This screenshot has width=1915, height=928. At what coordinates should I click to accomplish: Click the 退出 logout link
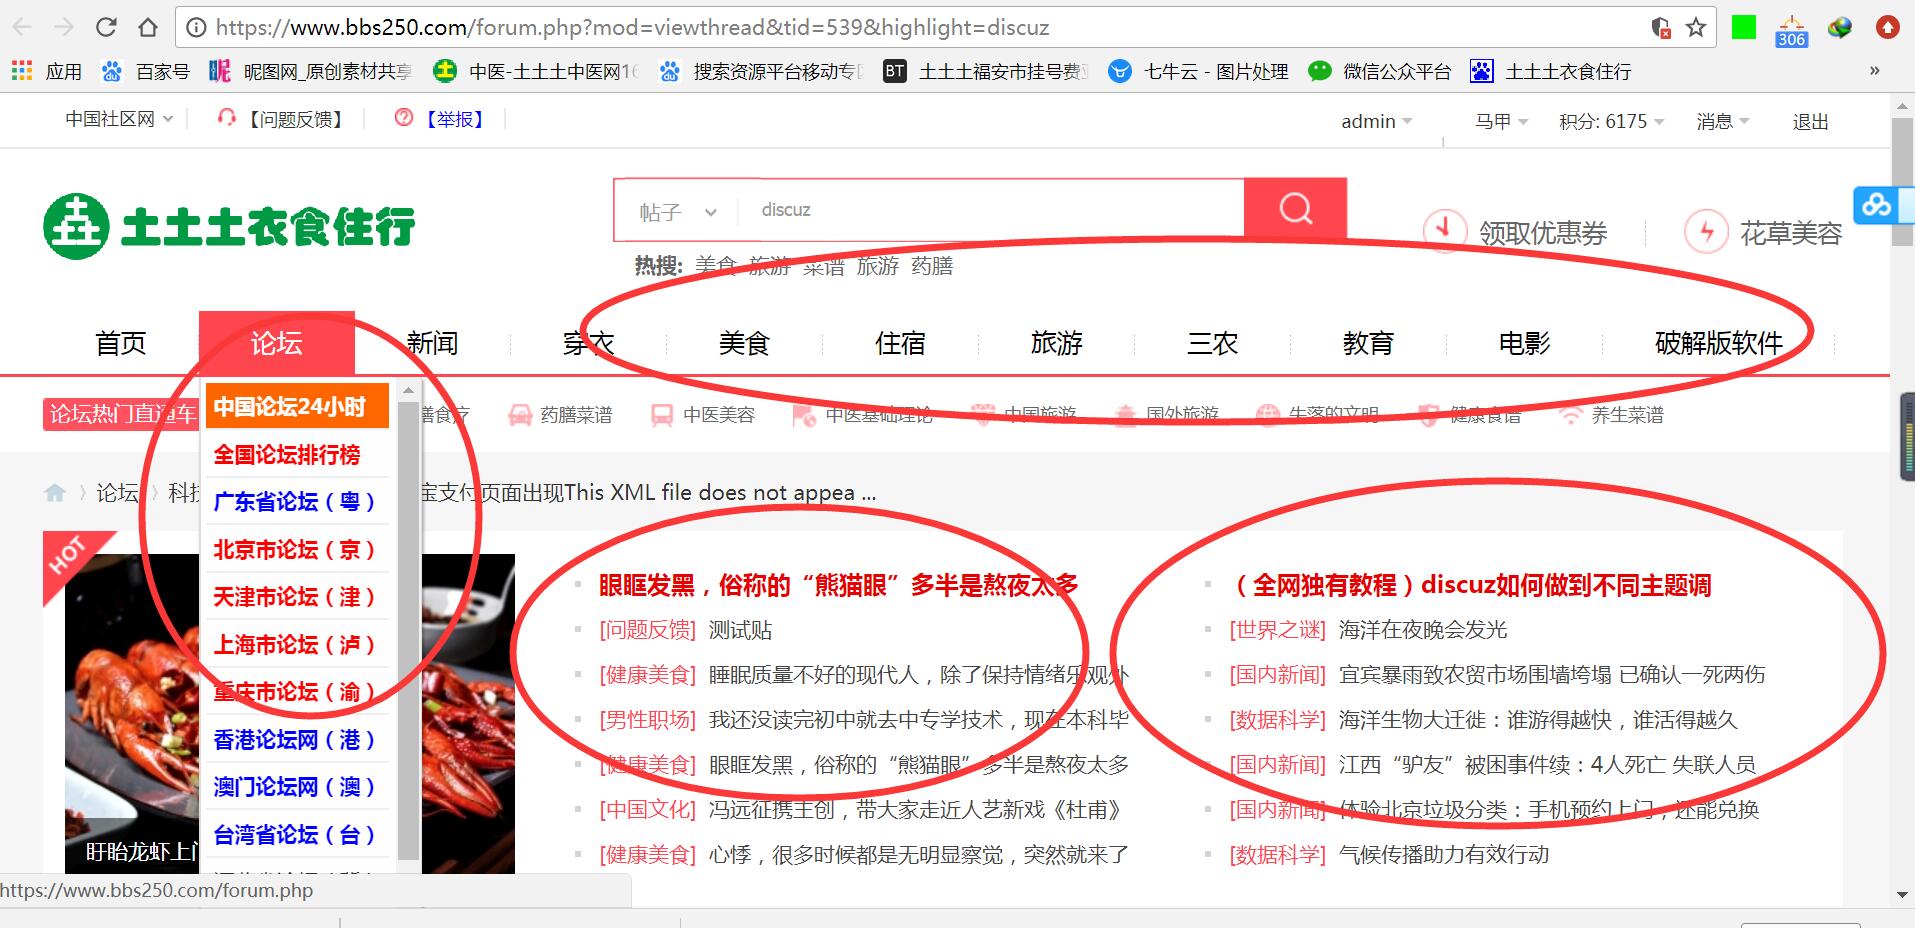1810,121
